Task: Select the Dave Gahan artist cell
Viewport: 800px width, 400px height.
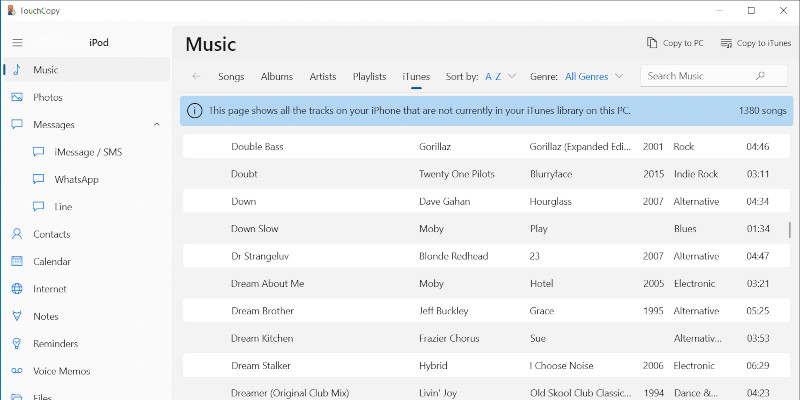Action: click(444, 202)
